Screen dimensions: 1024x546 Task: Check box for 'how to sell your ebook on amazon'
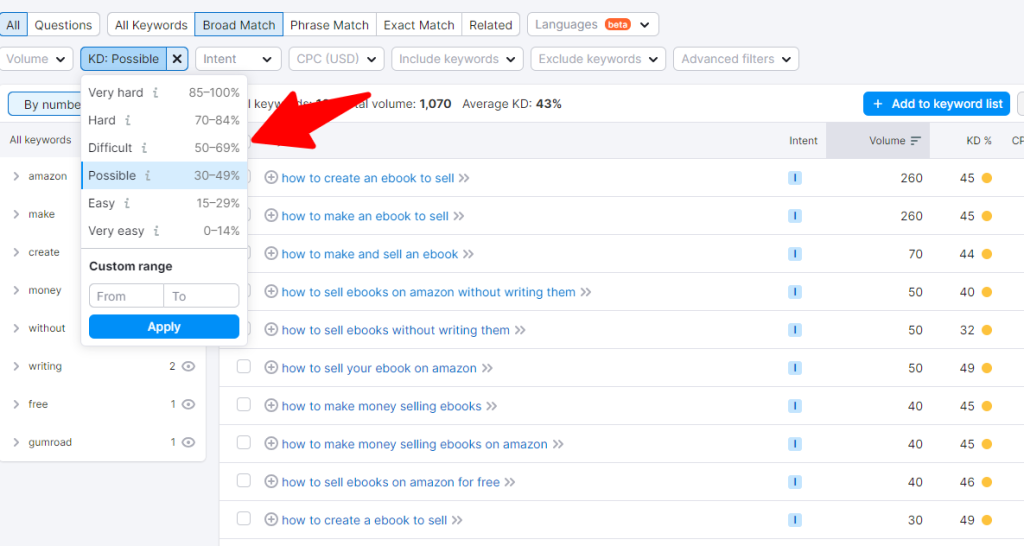pos(244,366)
